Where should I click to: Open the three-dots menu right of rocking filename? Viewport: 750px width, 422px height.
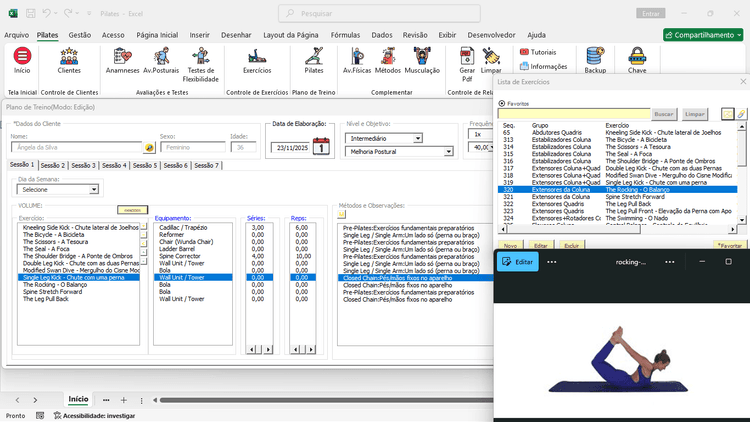pyautogui.click(x=670, y=262)
